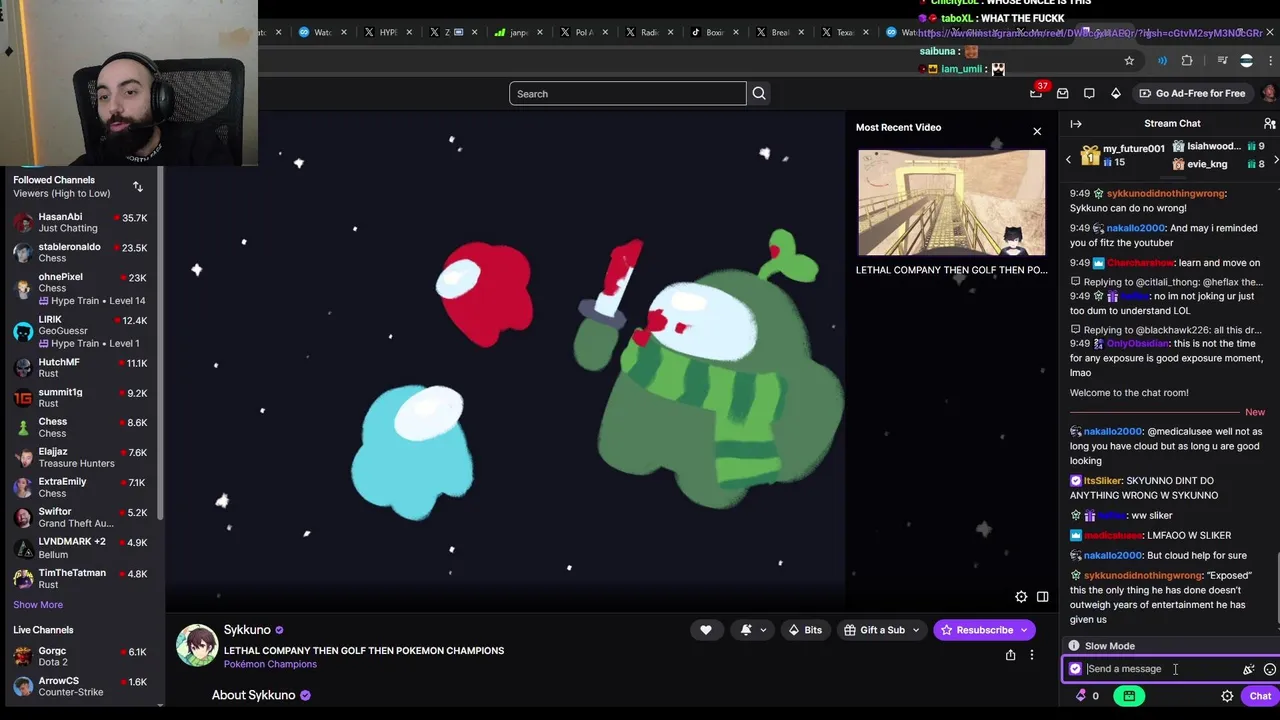Image resolution: width=1280 pixels, height=720 pixels.
Task: Go to next gift leaderboard entry
Action: point(1275,160)
